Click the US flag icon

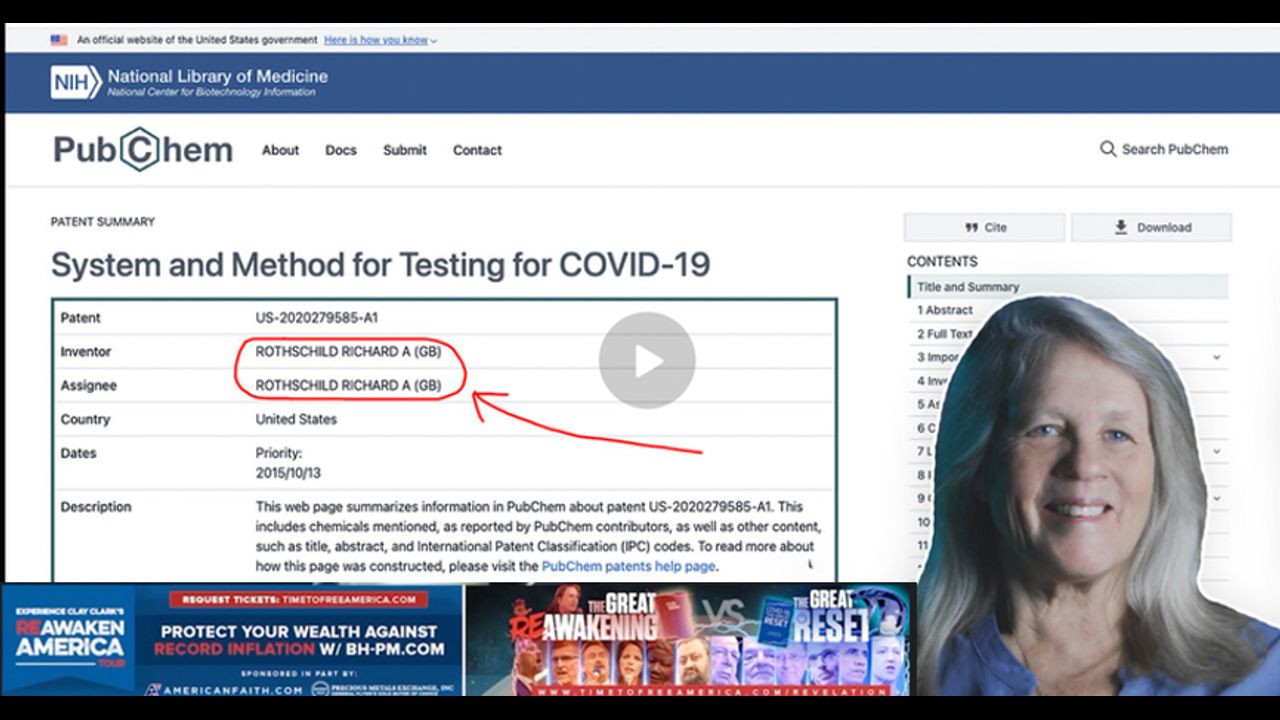(59, 40)
